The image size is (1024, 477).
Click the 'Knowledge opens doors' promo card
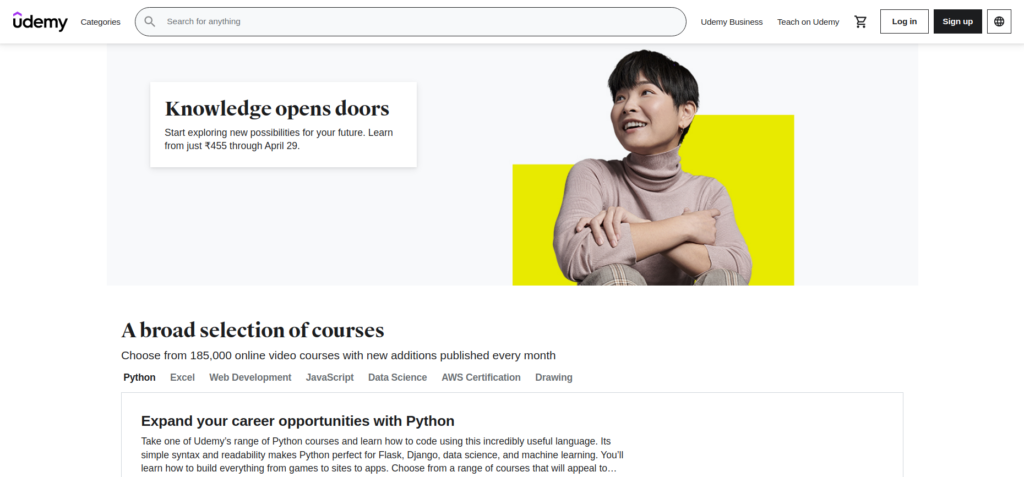pyautogui.click(x=283, y=124)
